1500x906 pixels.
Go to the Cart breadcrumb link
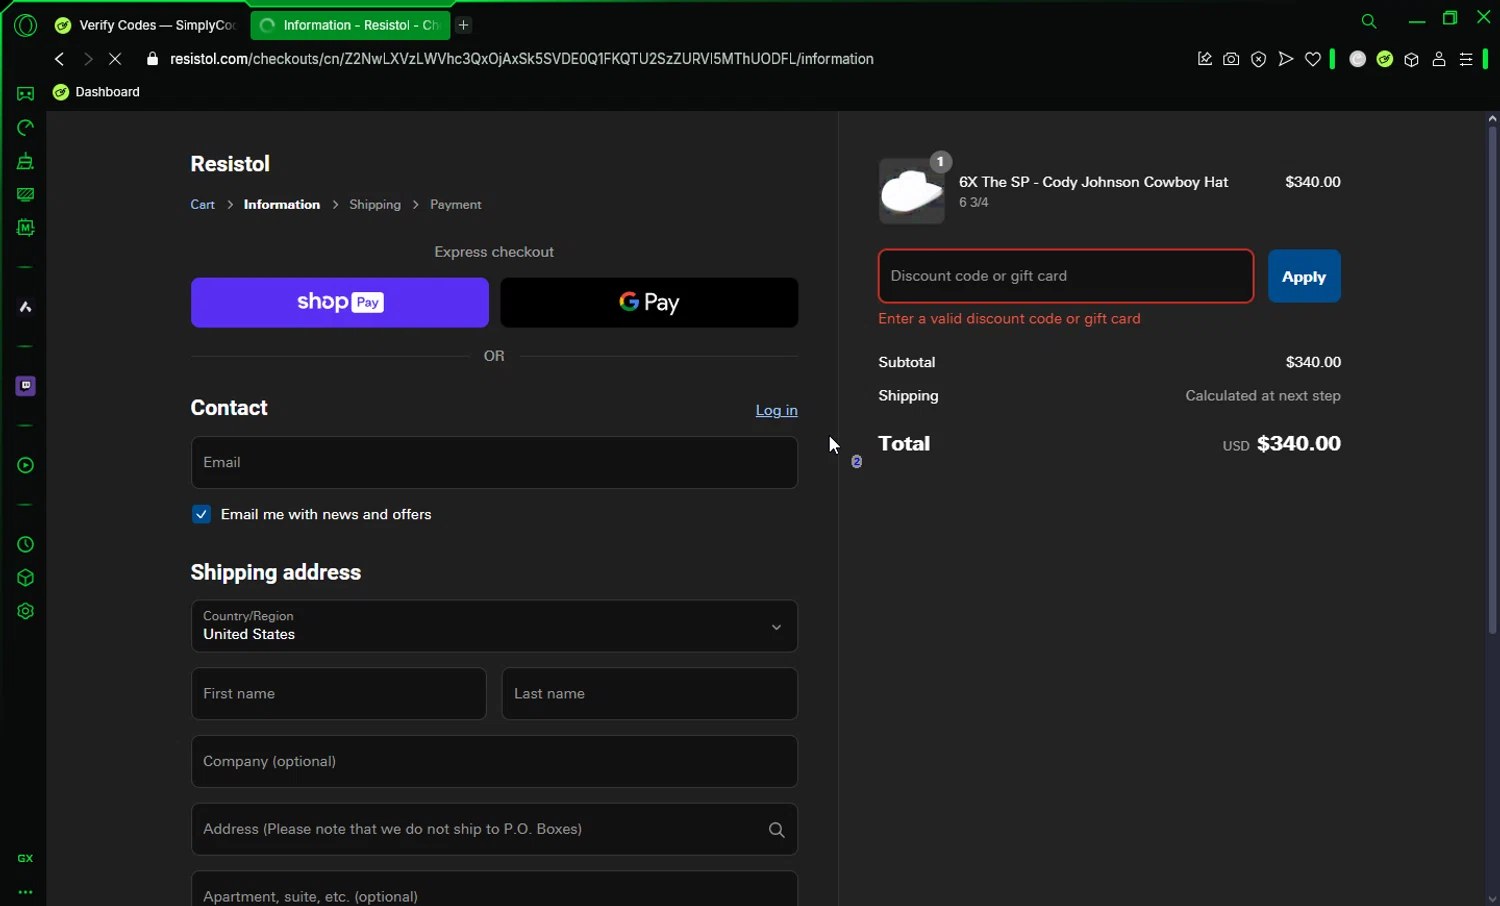coord(202,204)
